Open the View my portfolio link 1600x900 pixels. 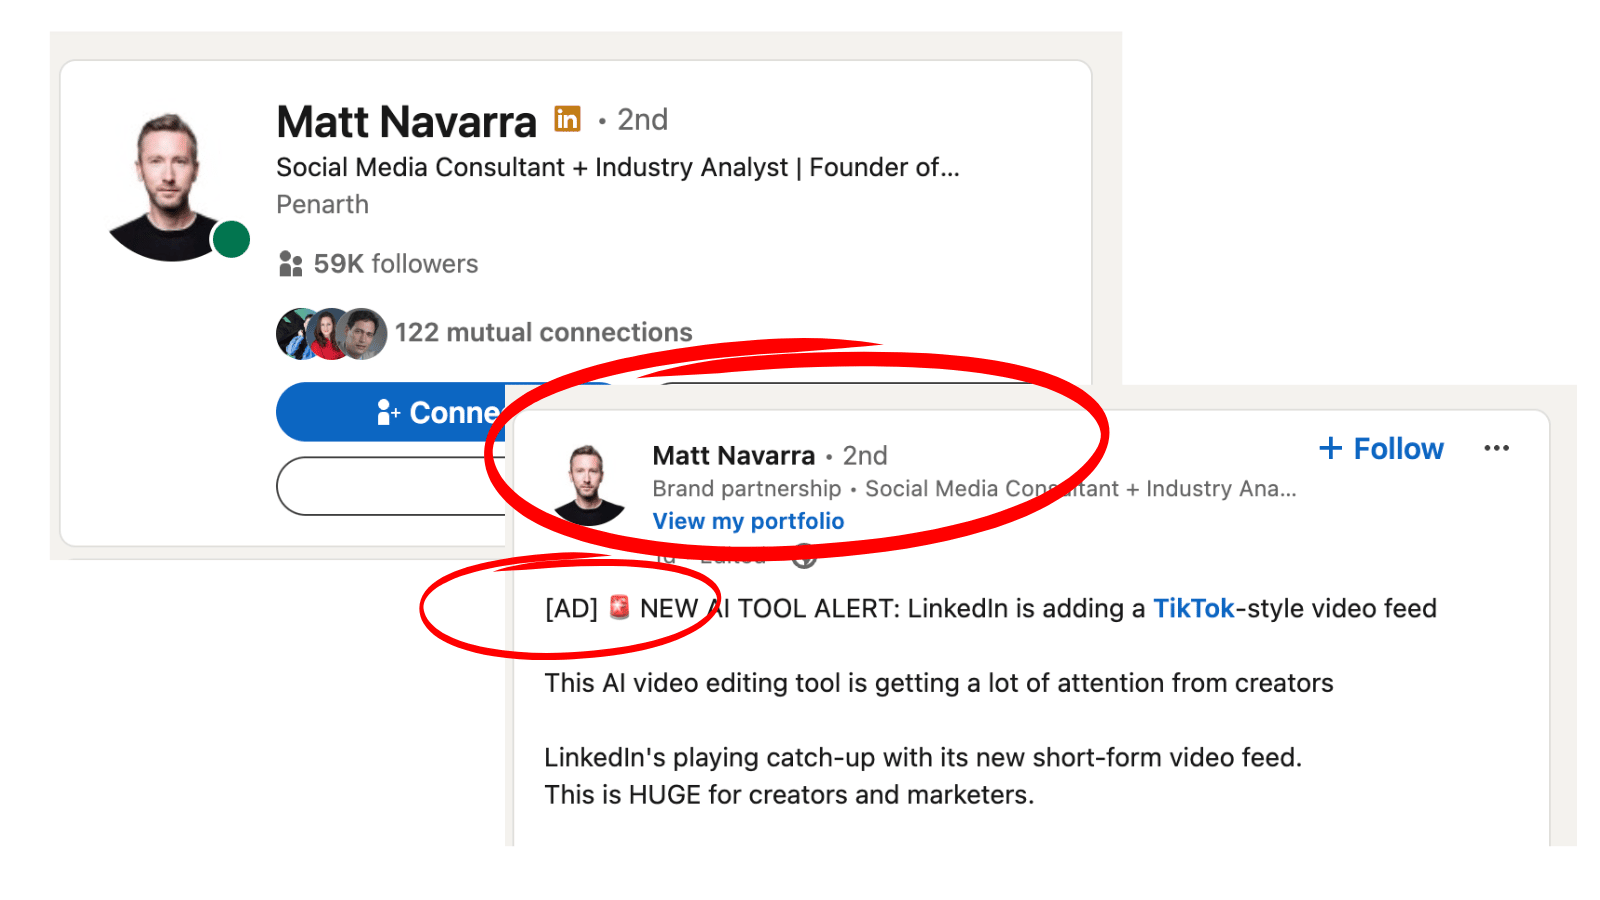click(748, 521)
